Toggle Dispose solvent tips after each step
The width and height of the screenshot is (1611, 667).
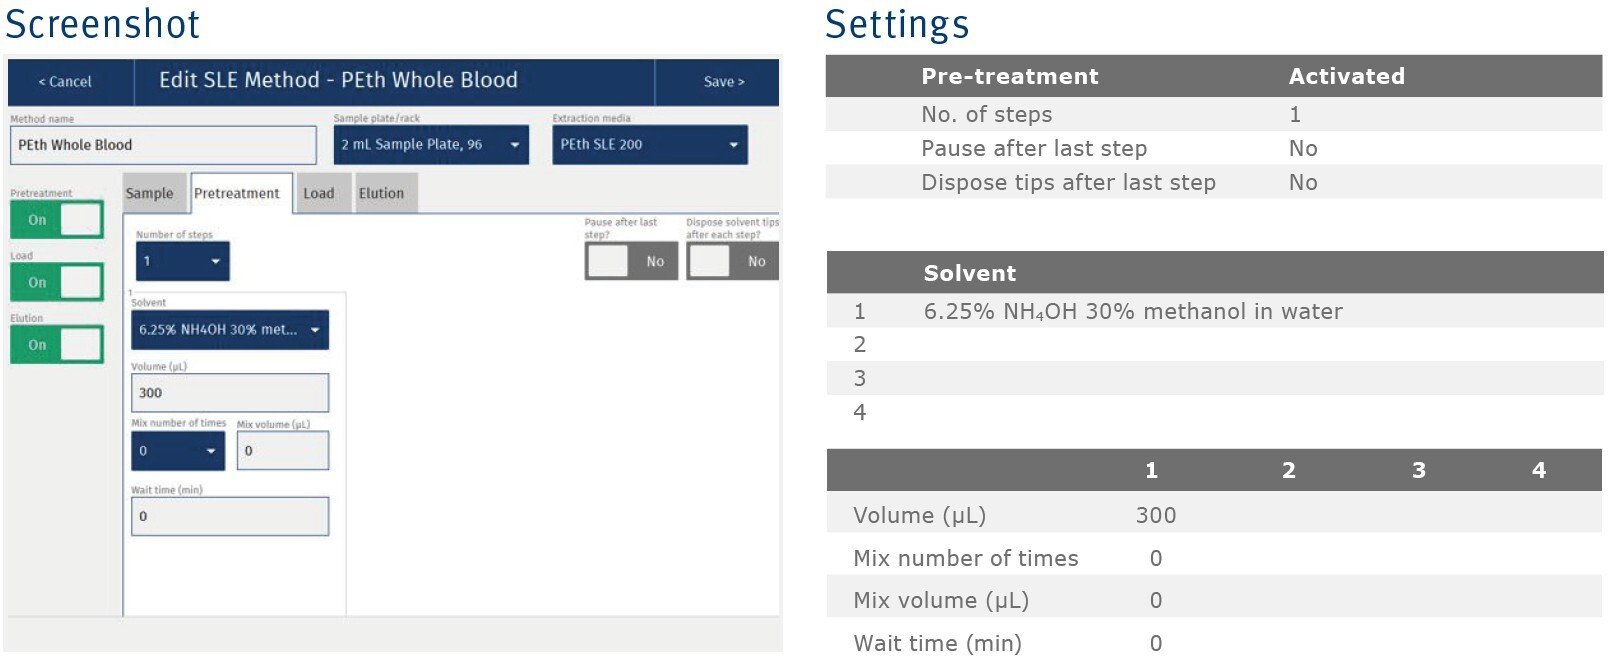click(733, 261)
